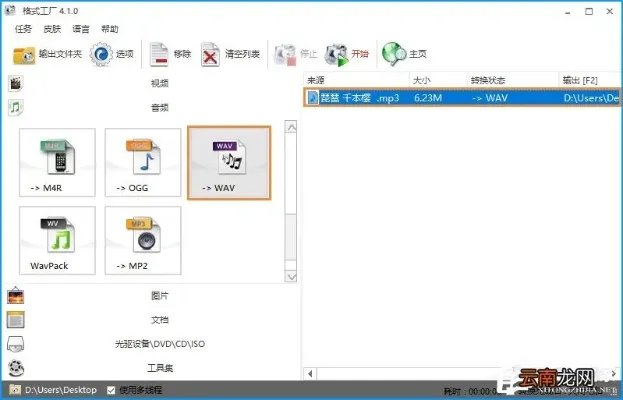
Task: Minimize the 格式工厂 window
Action: tap(568, 12)
